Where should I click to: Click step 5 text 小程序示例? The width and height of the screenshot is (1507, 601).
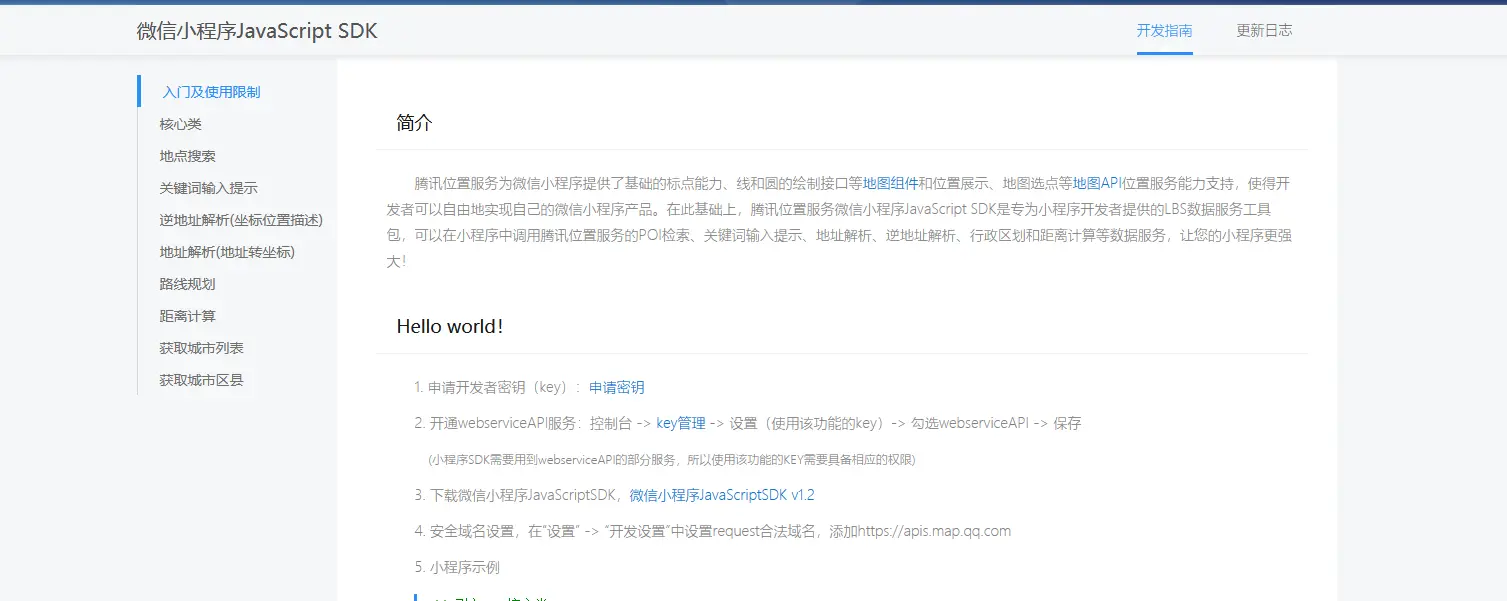tap(464, 567)
